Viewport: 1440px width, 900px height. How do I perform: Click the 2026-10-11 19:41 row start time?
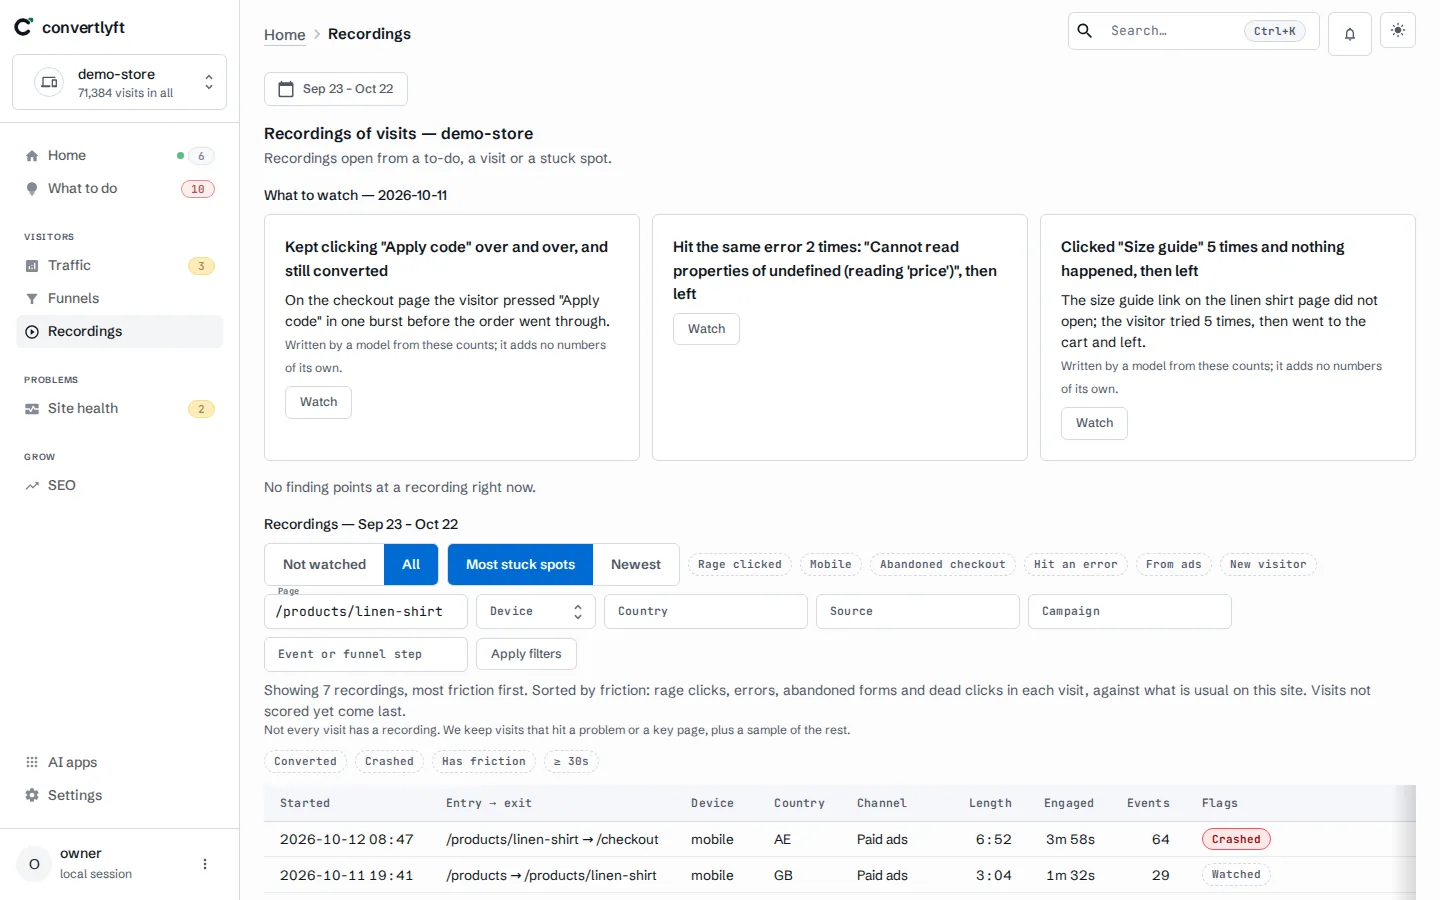point(346,876)
